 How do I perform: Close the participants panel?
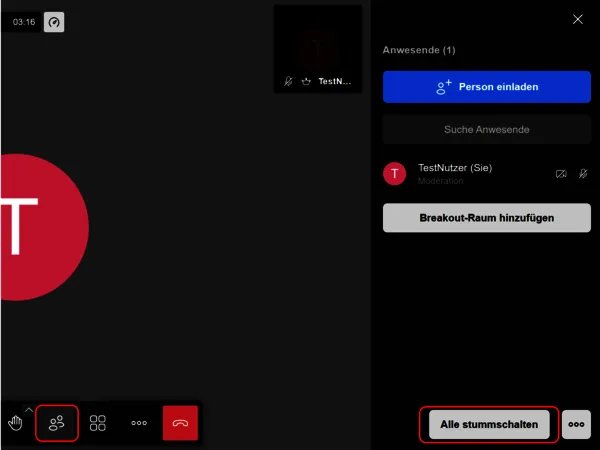(577, 19)
